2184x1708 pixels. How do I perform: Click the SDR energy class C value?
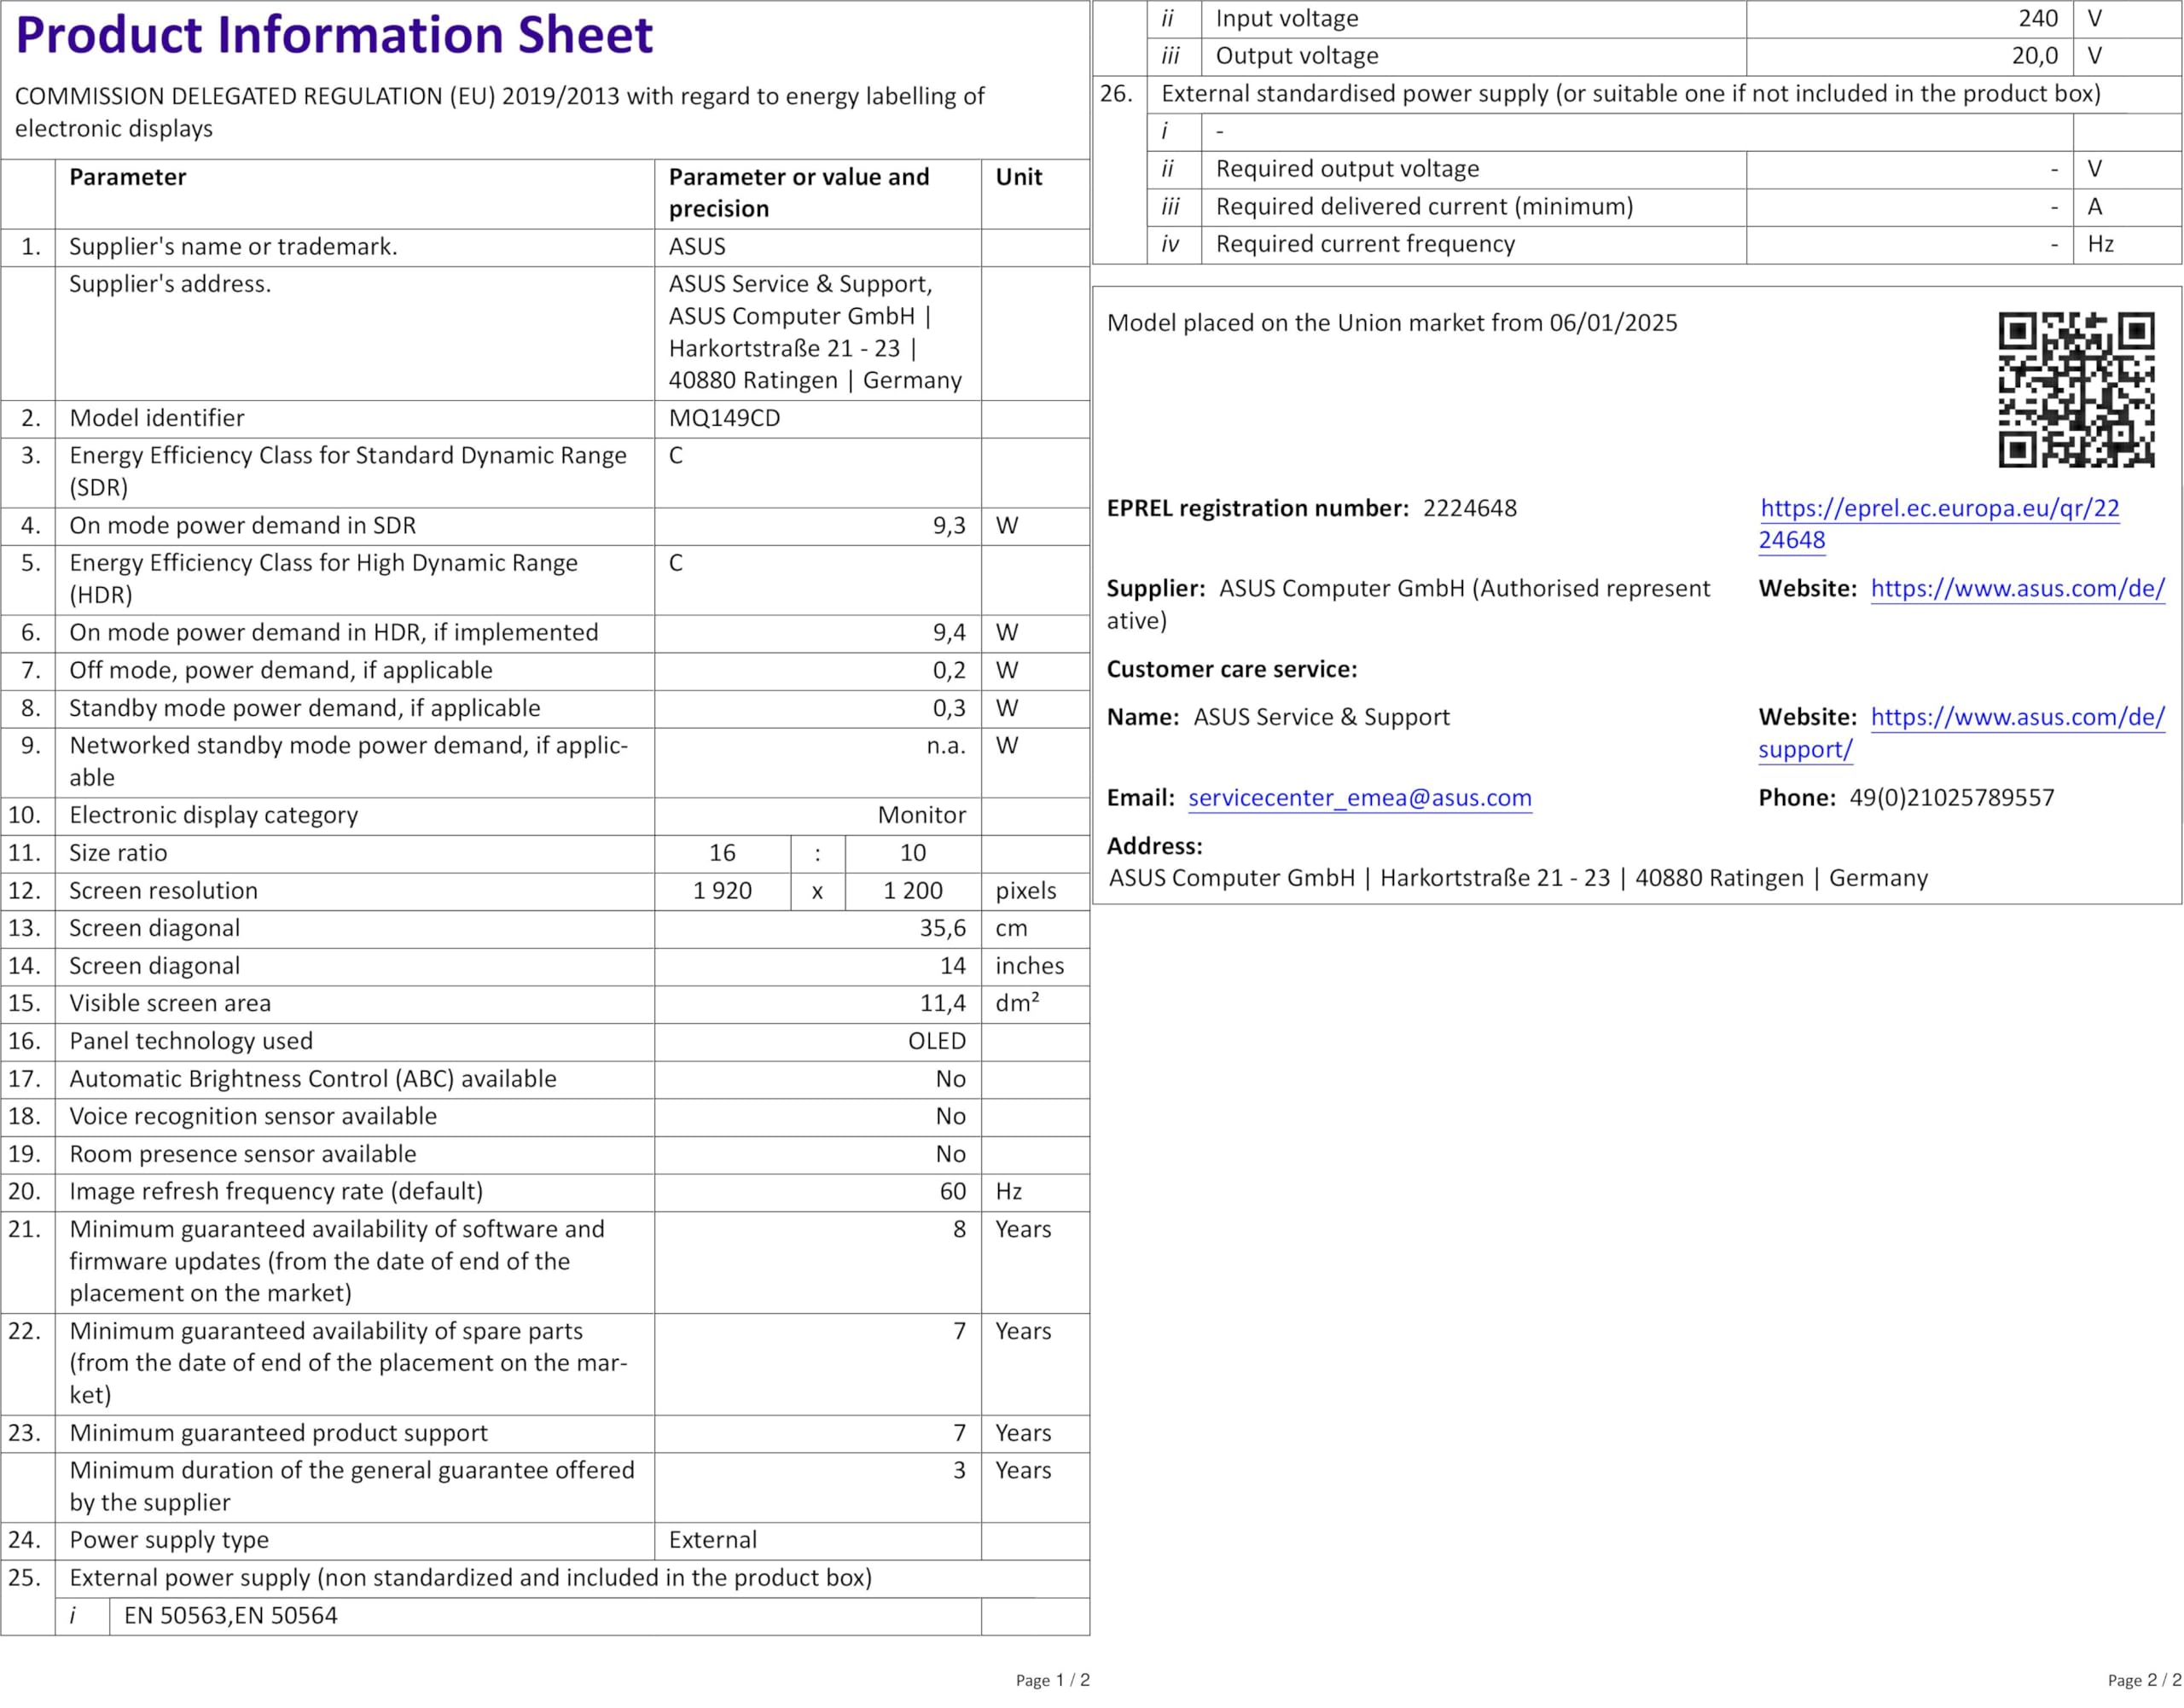click(x=676, y=456)
